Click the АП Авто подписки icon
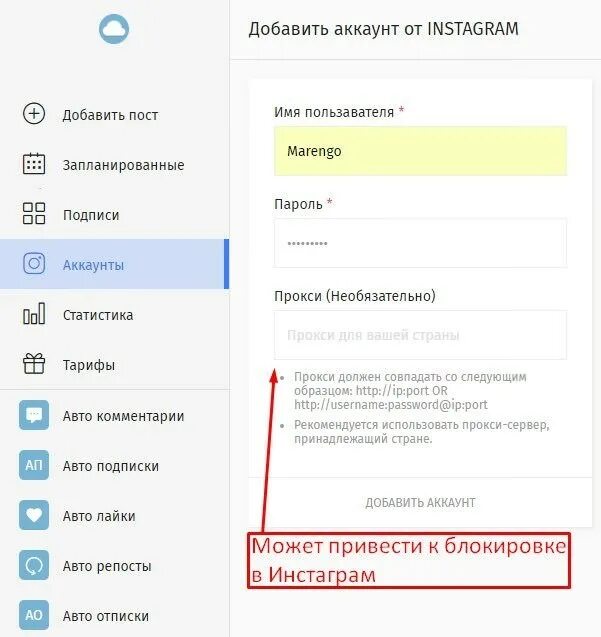The image size is (601, 637). 34,465
